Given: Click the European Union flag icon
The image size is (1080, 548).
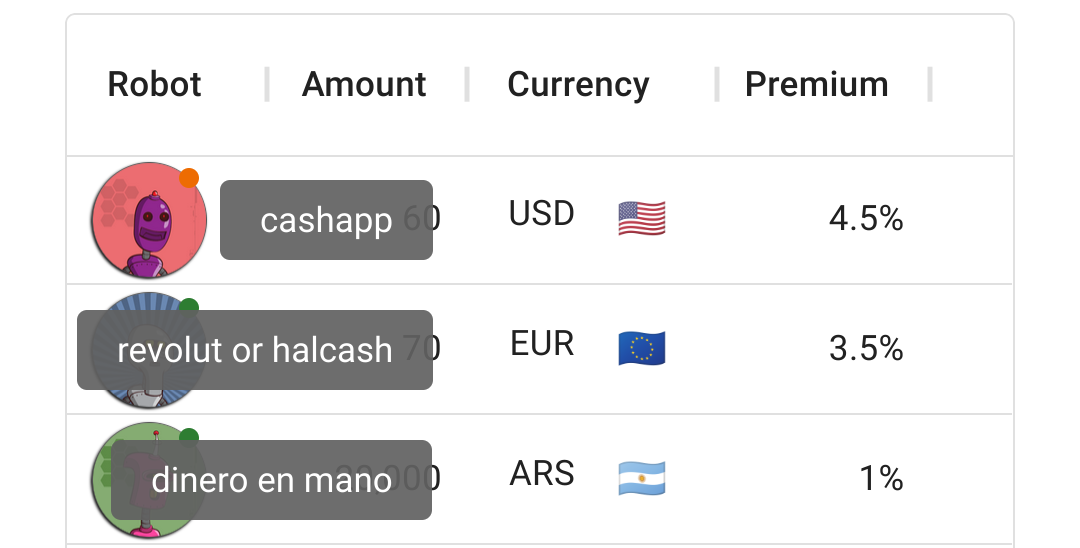Looking at the screenshot, I should [x=641, y=347].
